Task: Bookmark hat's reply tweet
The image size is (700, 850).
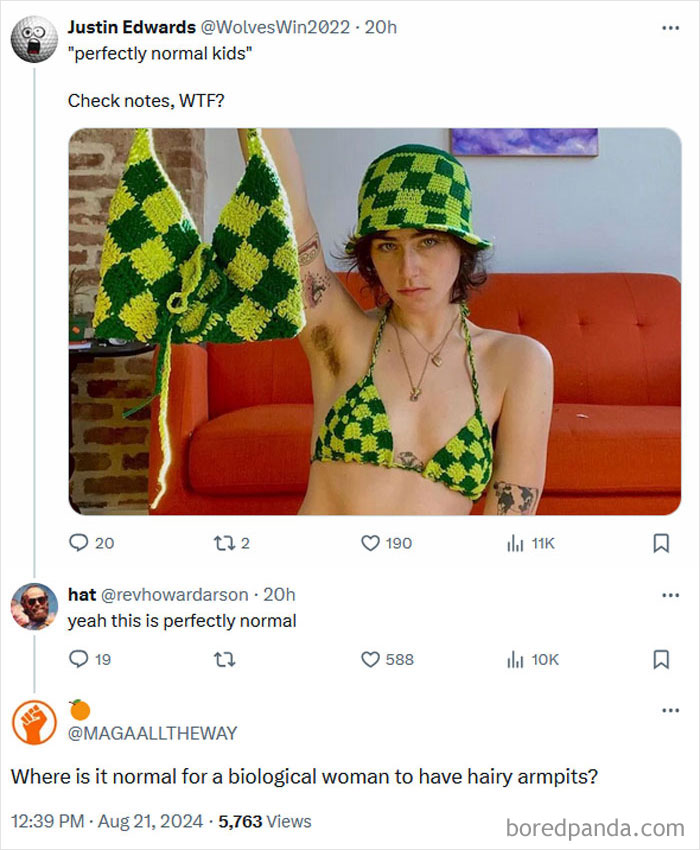Action: (661, 659)
